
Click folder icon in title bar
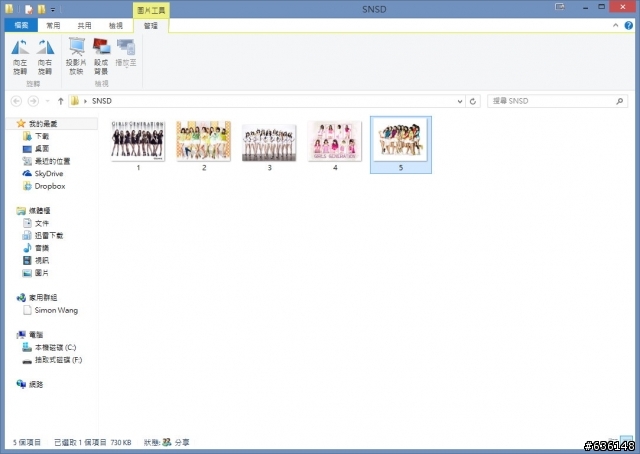(x=9, y=9)
